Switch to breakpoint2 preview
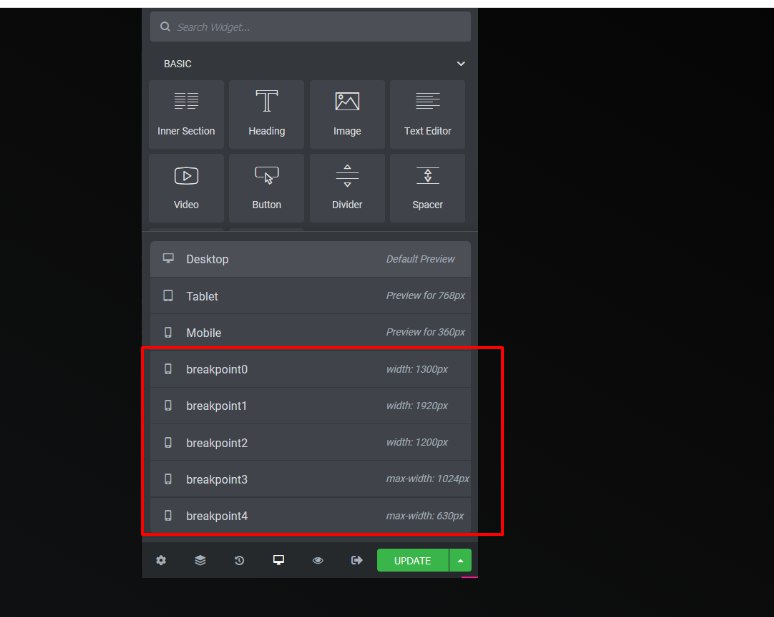774x617 pixels. (310, 442)
